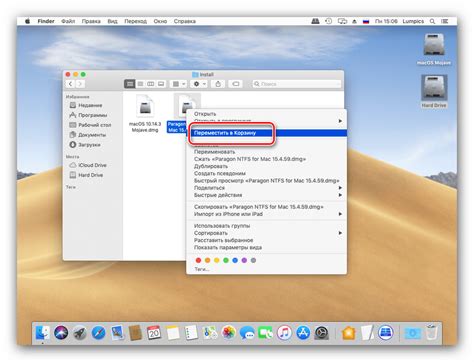Image resolution: width=474 pixels, height=362 pixels.
Task: Open the Переход menu
Action: [135, 21]
